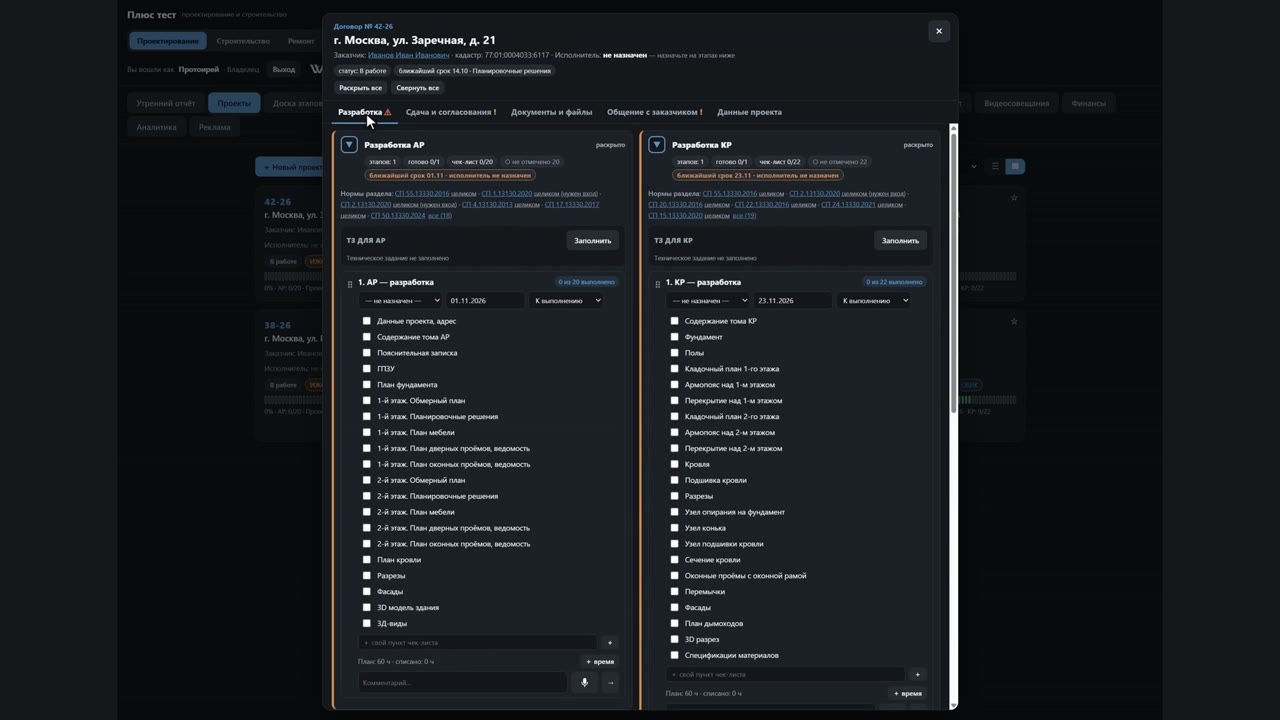
Task: Check the Спецификации материалов item
Action: coord(674,655)
